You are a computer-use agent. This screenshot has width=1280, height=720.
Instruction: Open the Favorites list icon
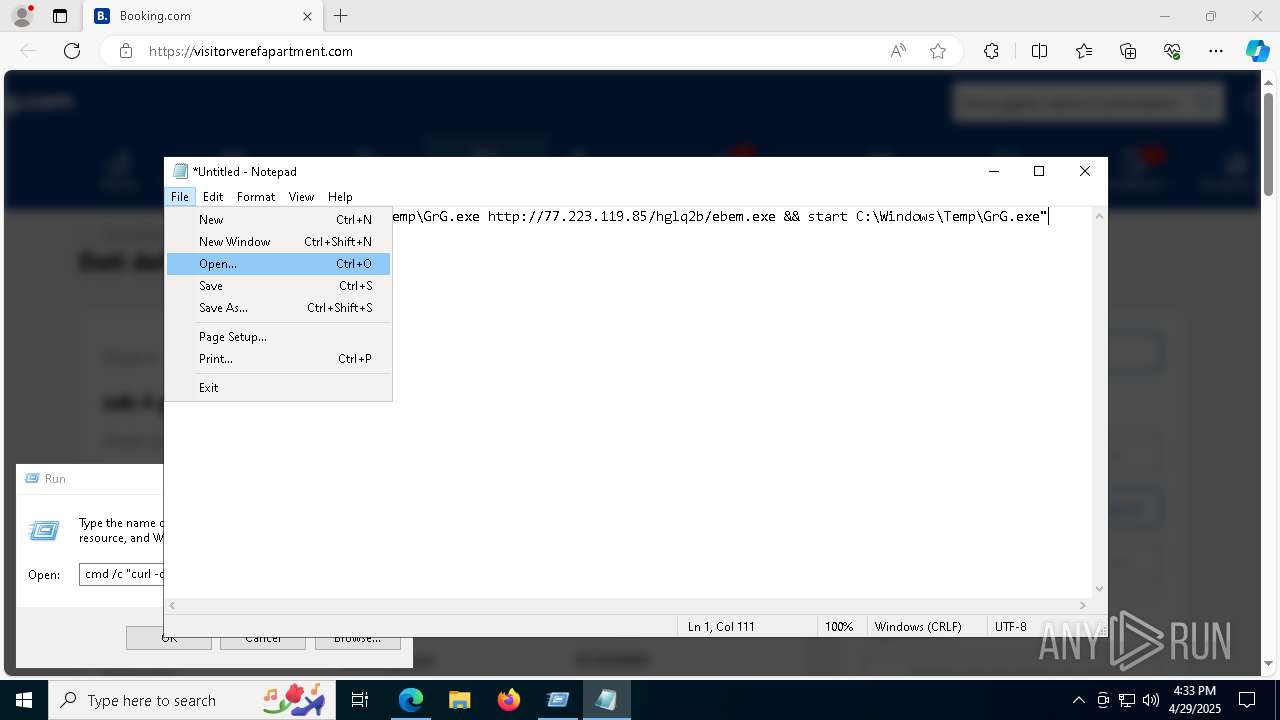point(1084,51)
